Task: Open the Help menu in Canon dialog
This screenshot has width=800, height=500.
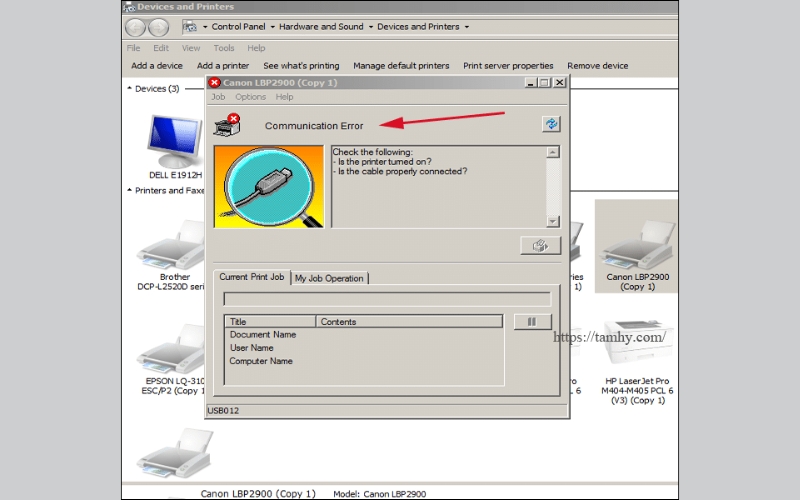Action: [x=284, y=97]
